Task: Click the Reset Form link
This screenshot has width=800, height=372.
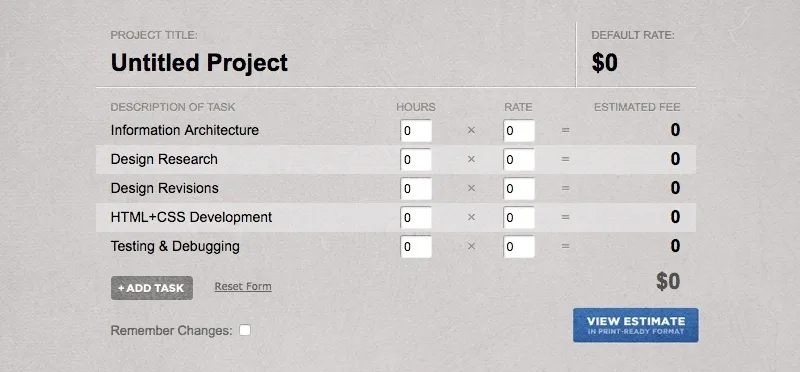Action: [243, 286]
